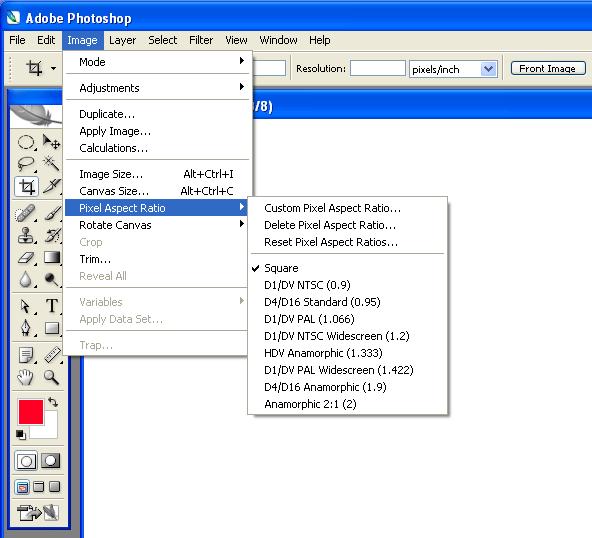The image size is (592, 538).
Task: Click the Front Image button
Action: (x=548, y=68)
